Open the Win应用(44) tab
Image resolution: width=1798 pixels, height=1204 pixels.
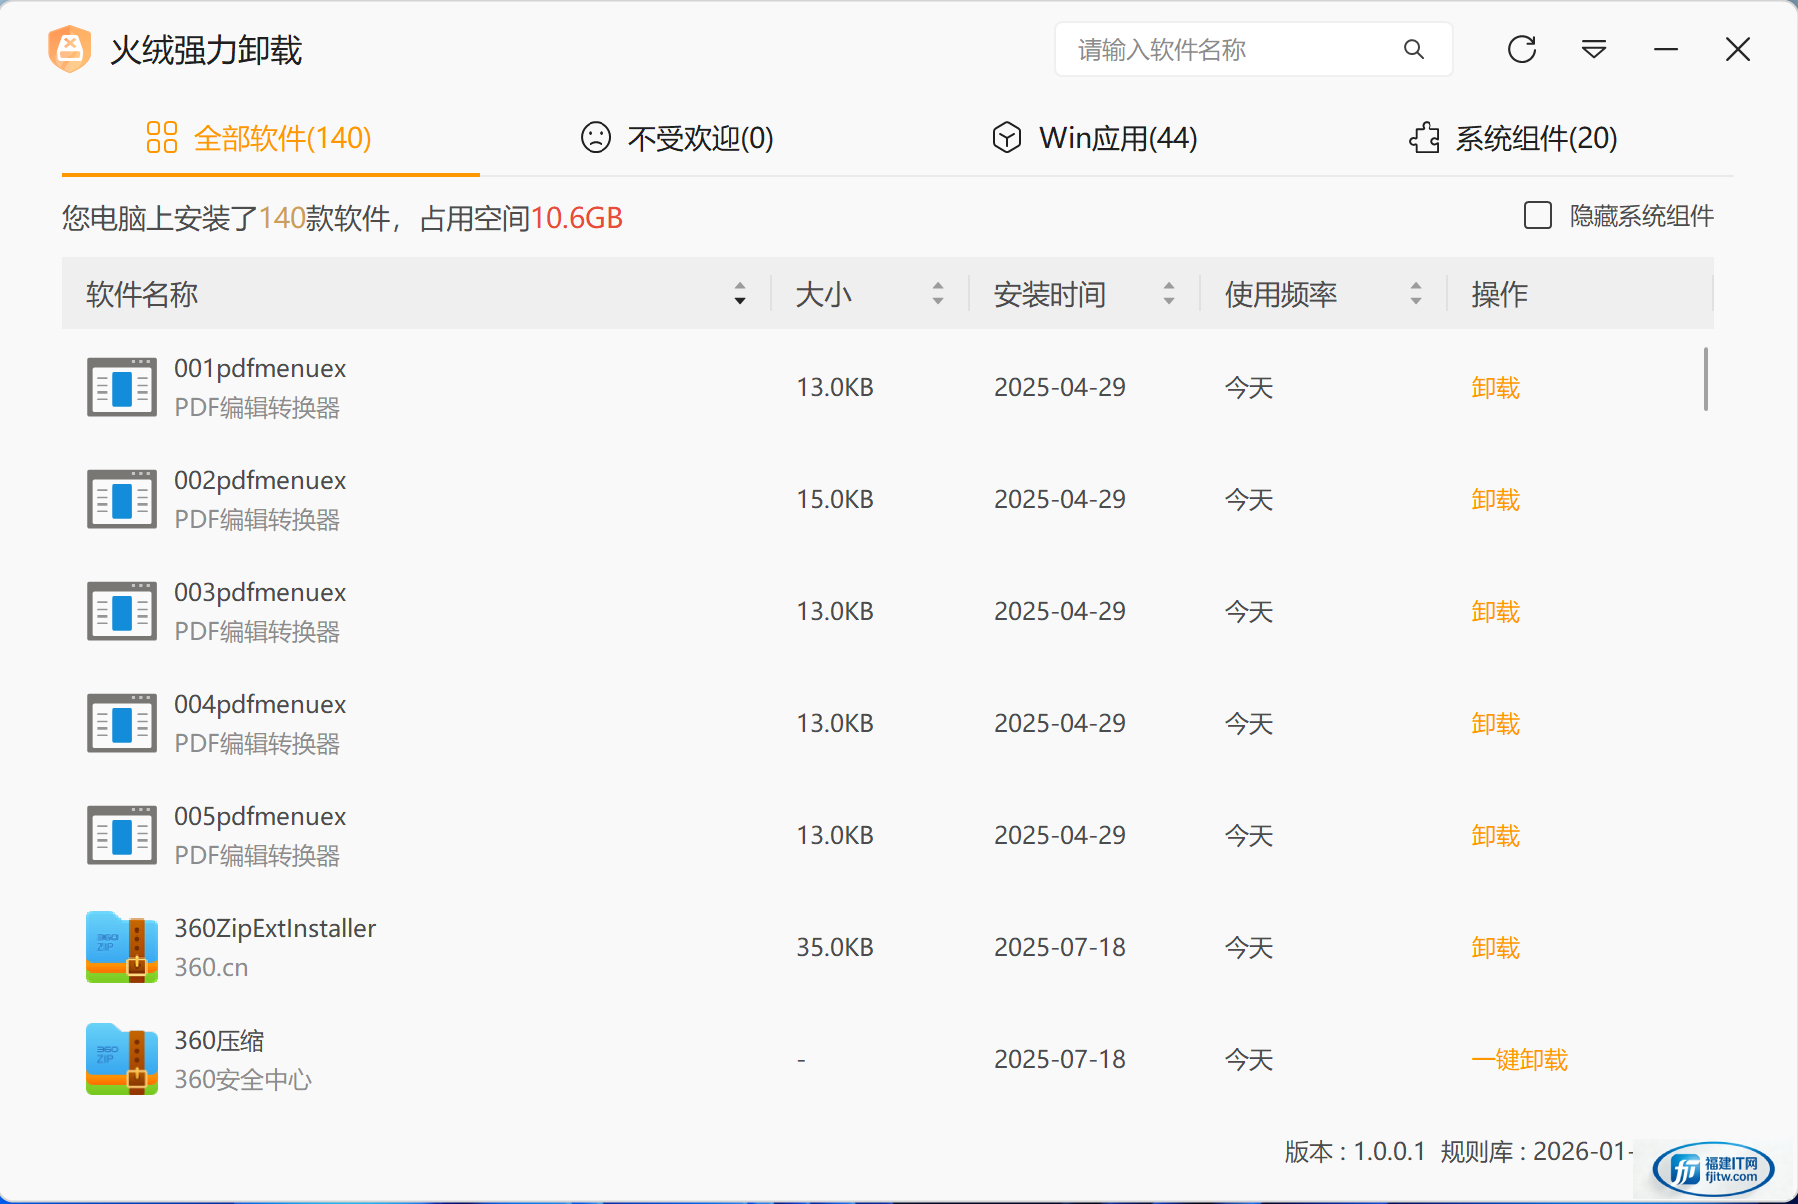point(1095,138)
